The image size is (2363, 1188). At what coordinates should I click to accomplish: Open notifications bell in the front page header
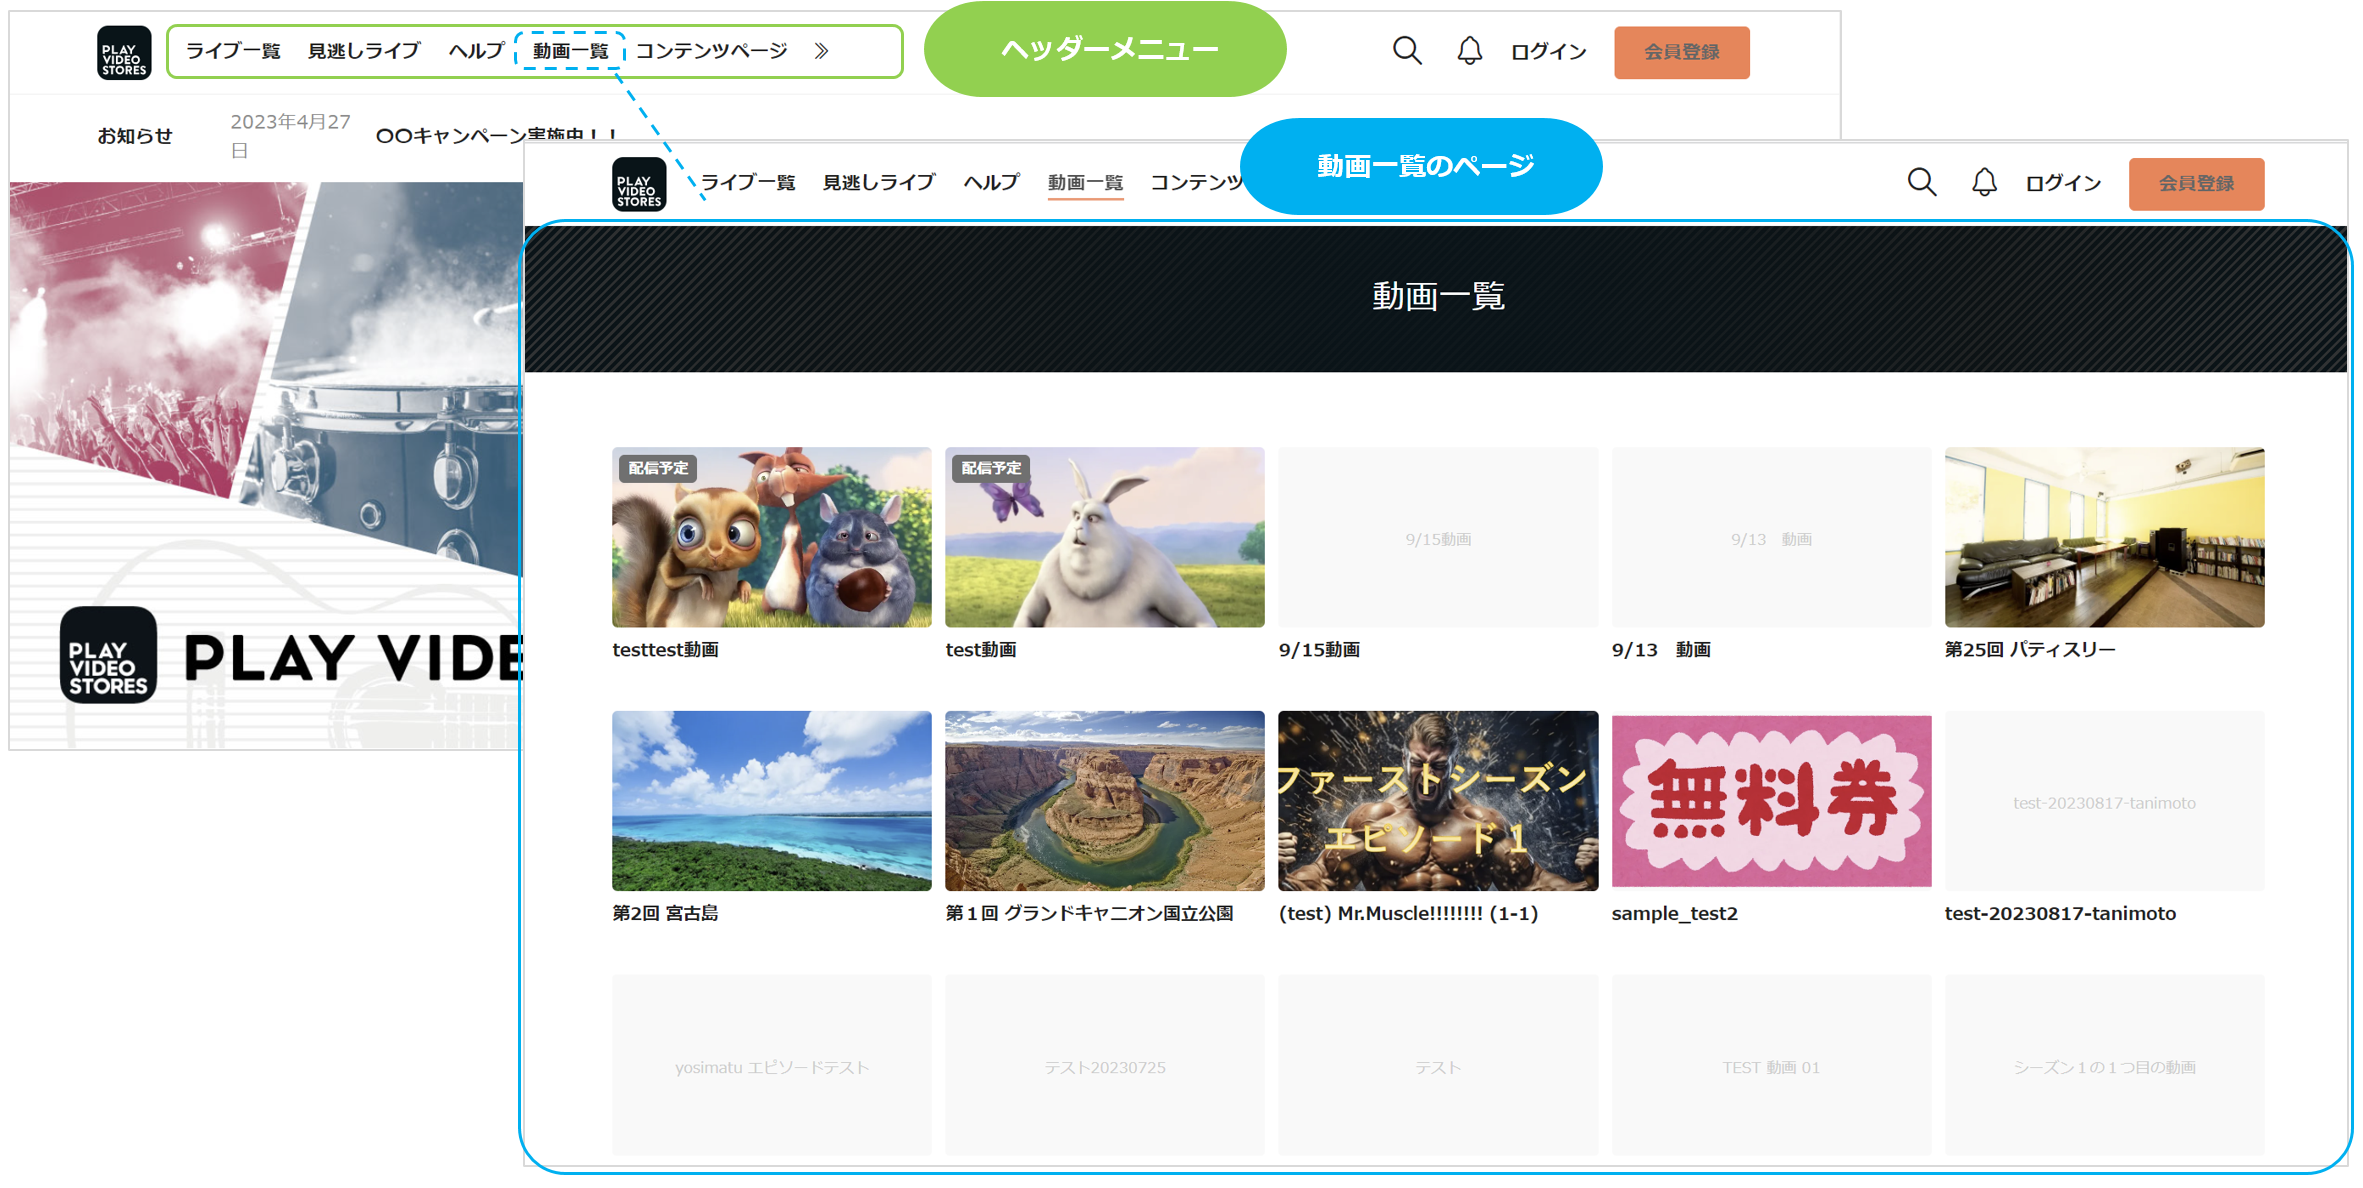[x=1983, y=183]
